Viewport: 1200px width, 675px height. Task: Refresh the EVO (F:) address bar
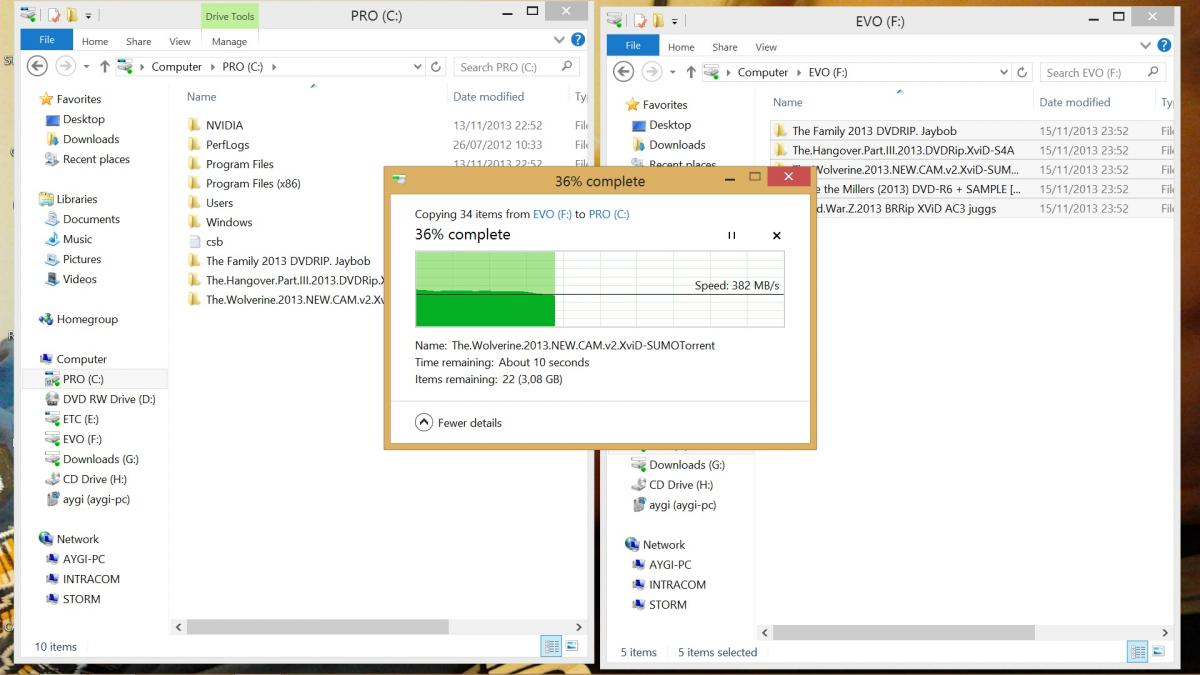1022,73
